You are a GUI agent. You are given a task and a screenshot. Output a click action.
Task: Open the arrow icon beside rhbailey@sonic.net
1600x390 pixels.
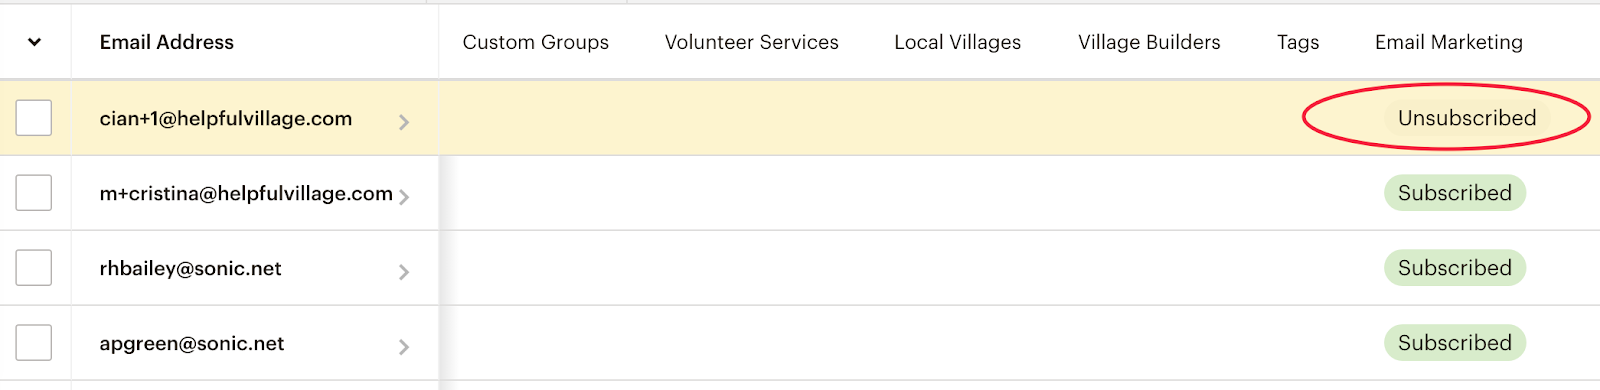(x=404, y=272)
